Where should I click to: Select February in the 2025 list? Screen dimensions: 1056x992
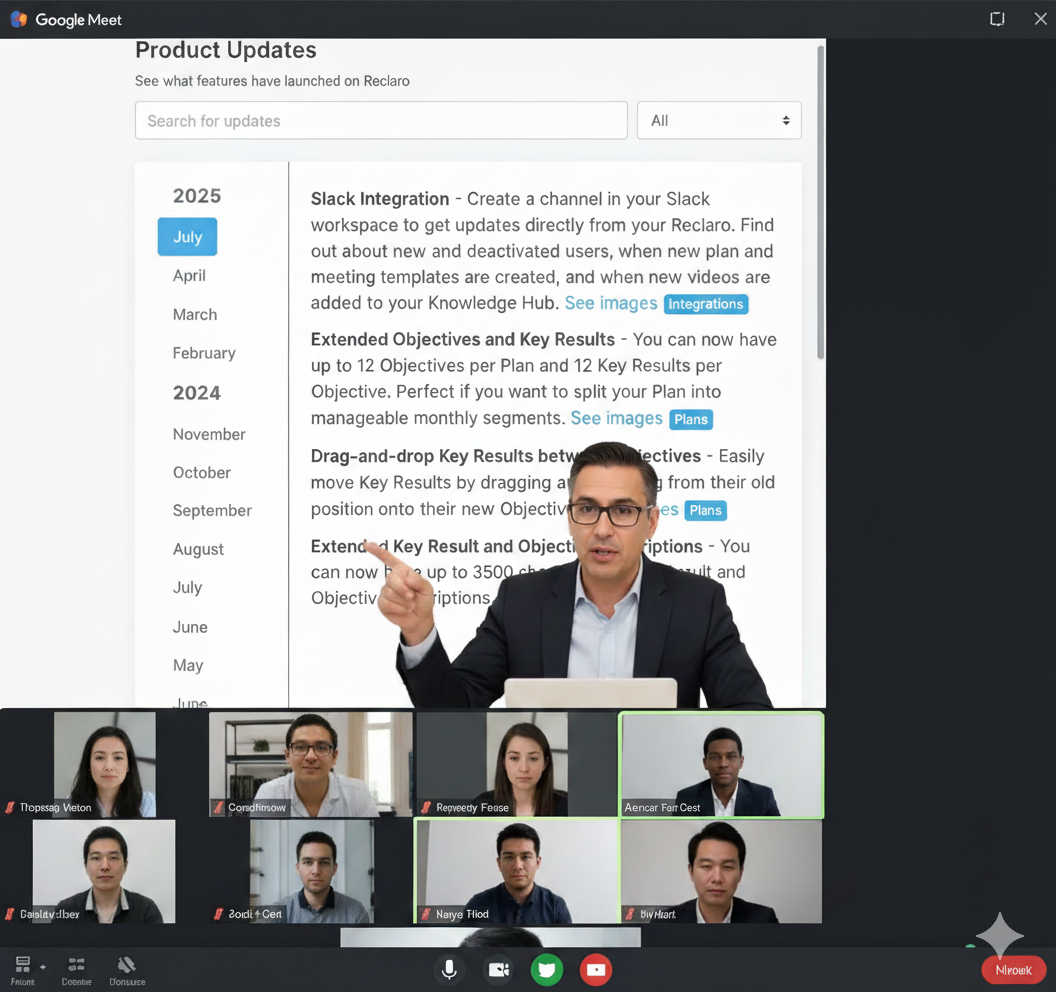[x=204, y=353]
